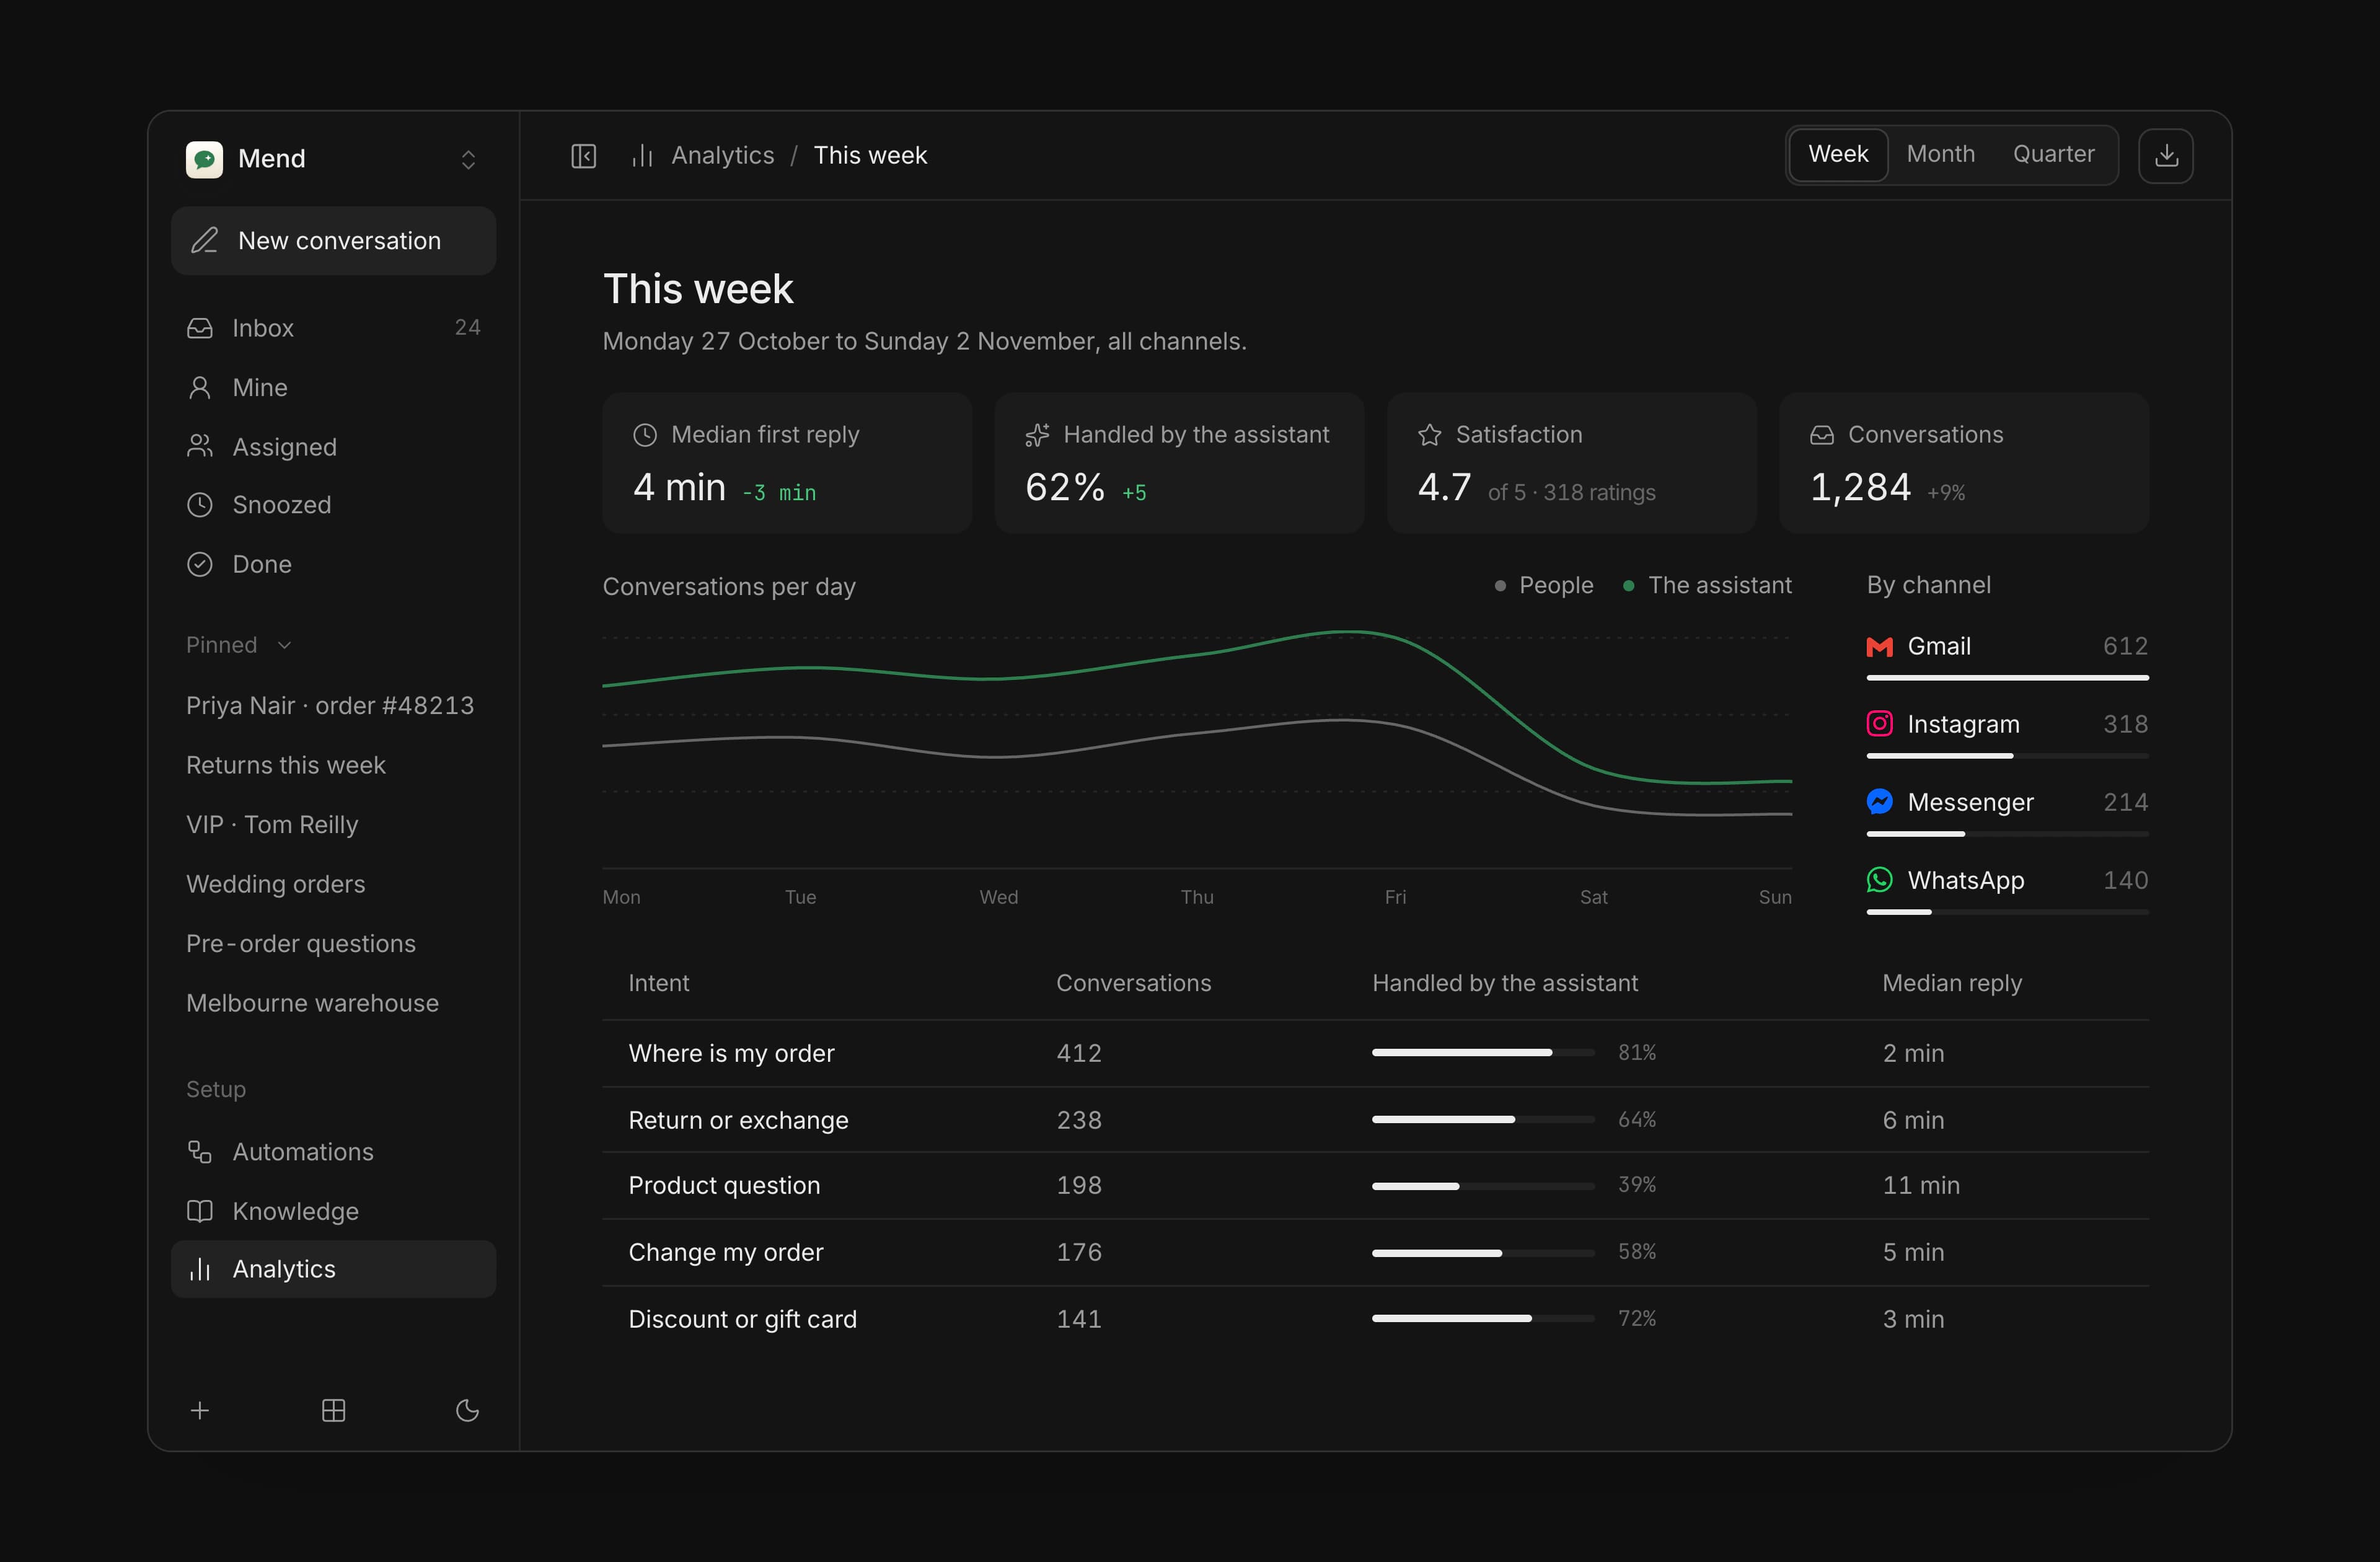
Task: Open the Product question row
Action: point(1375,1185)
